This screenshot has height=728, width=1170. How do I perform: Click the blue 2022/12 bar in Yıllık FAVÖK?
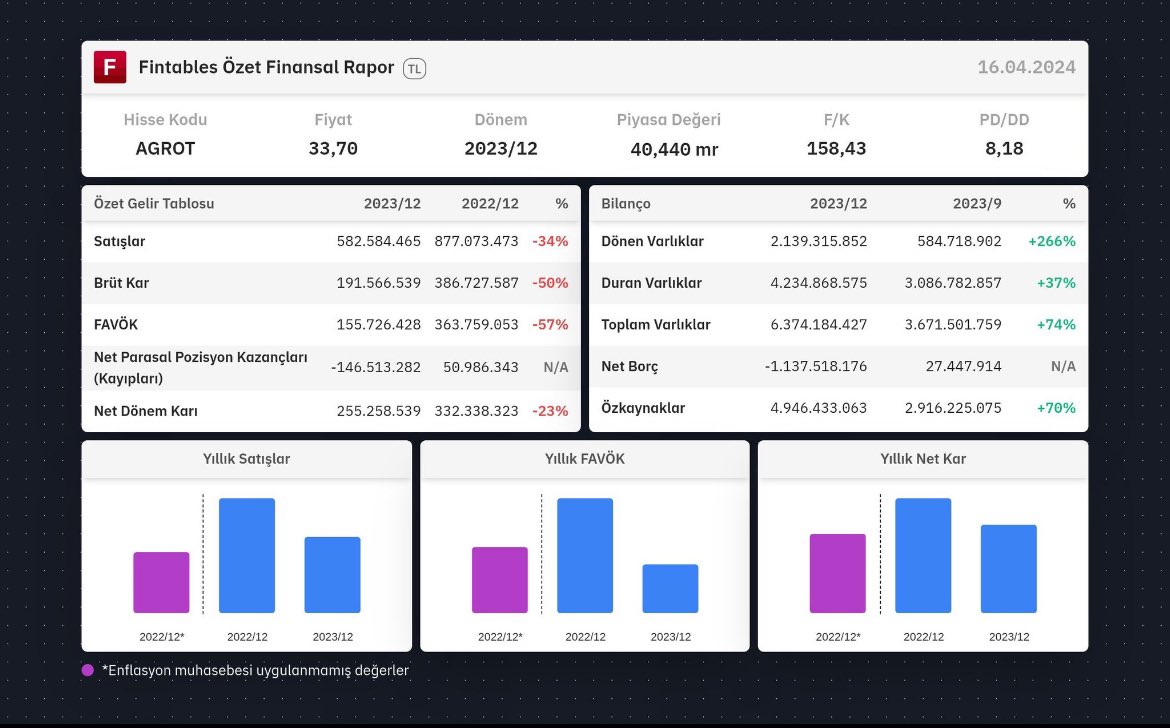pyautogui.click(x=585, y=556)
